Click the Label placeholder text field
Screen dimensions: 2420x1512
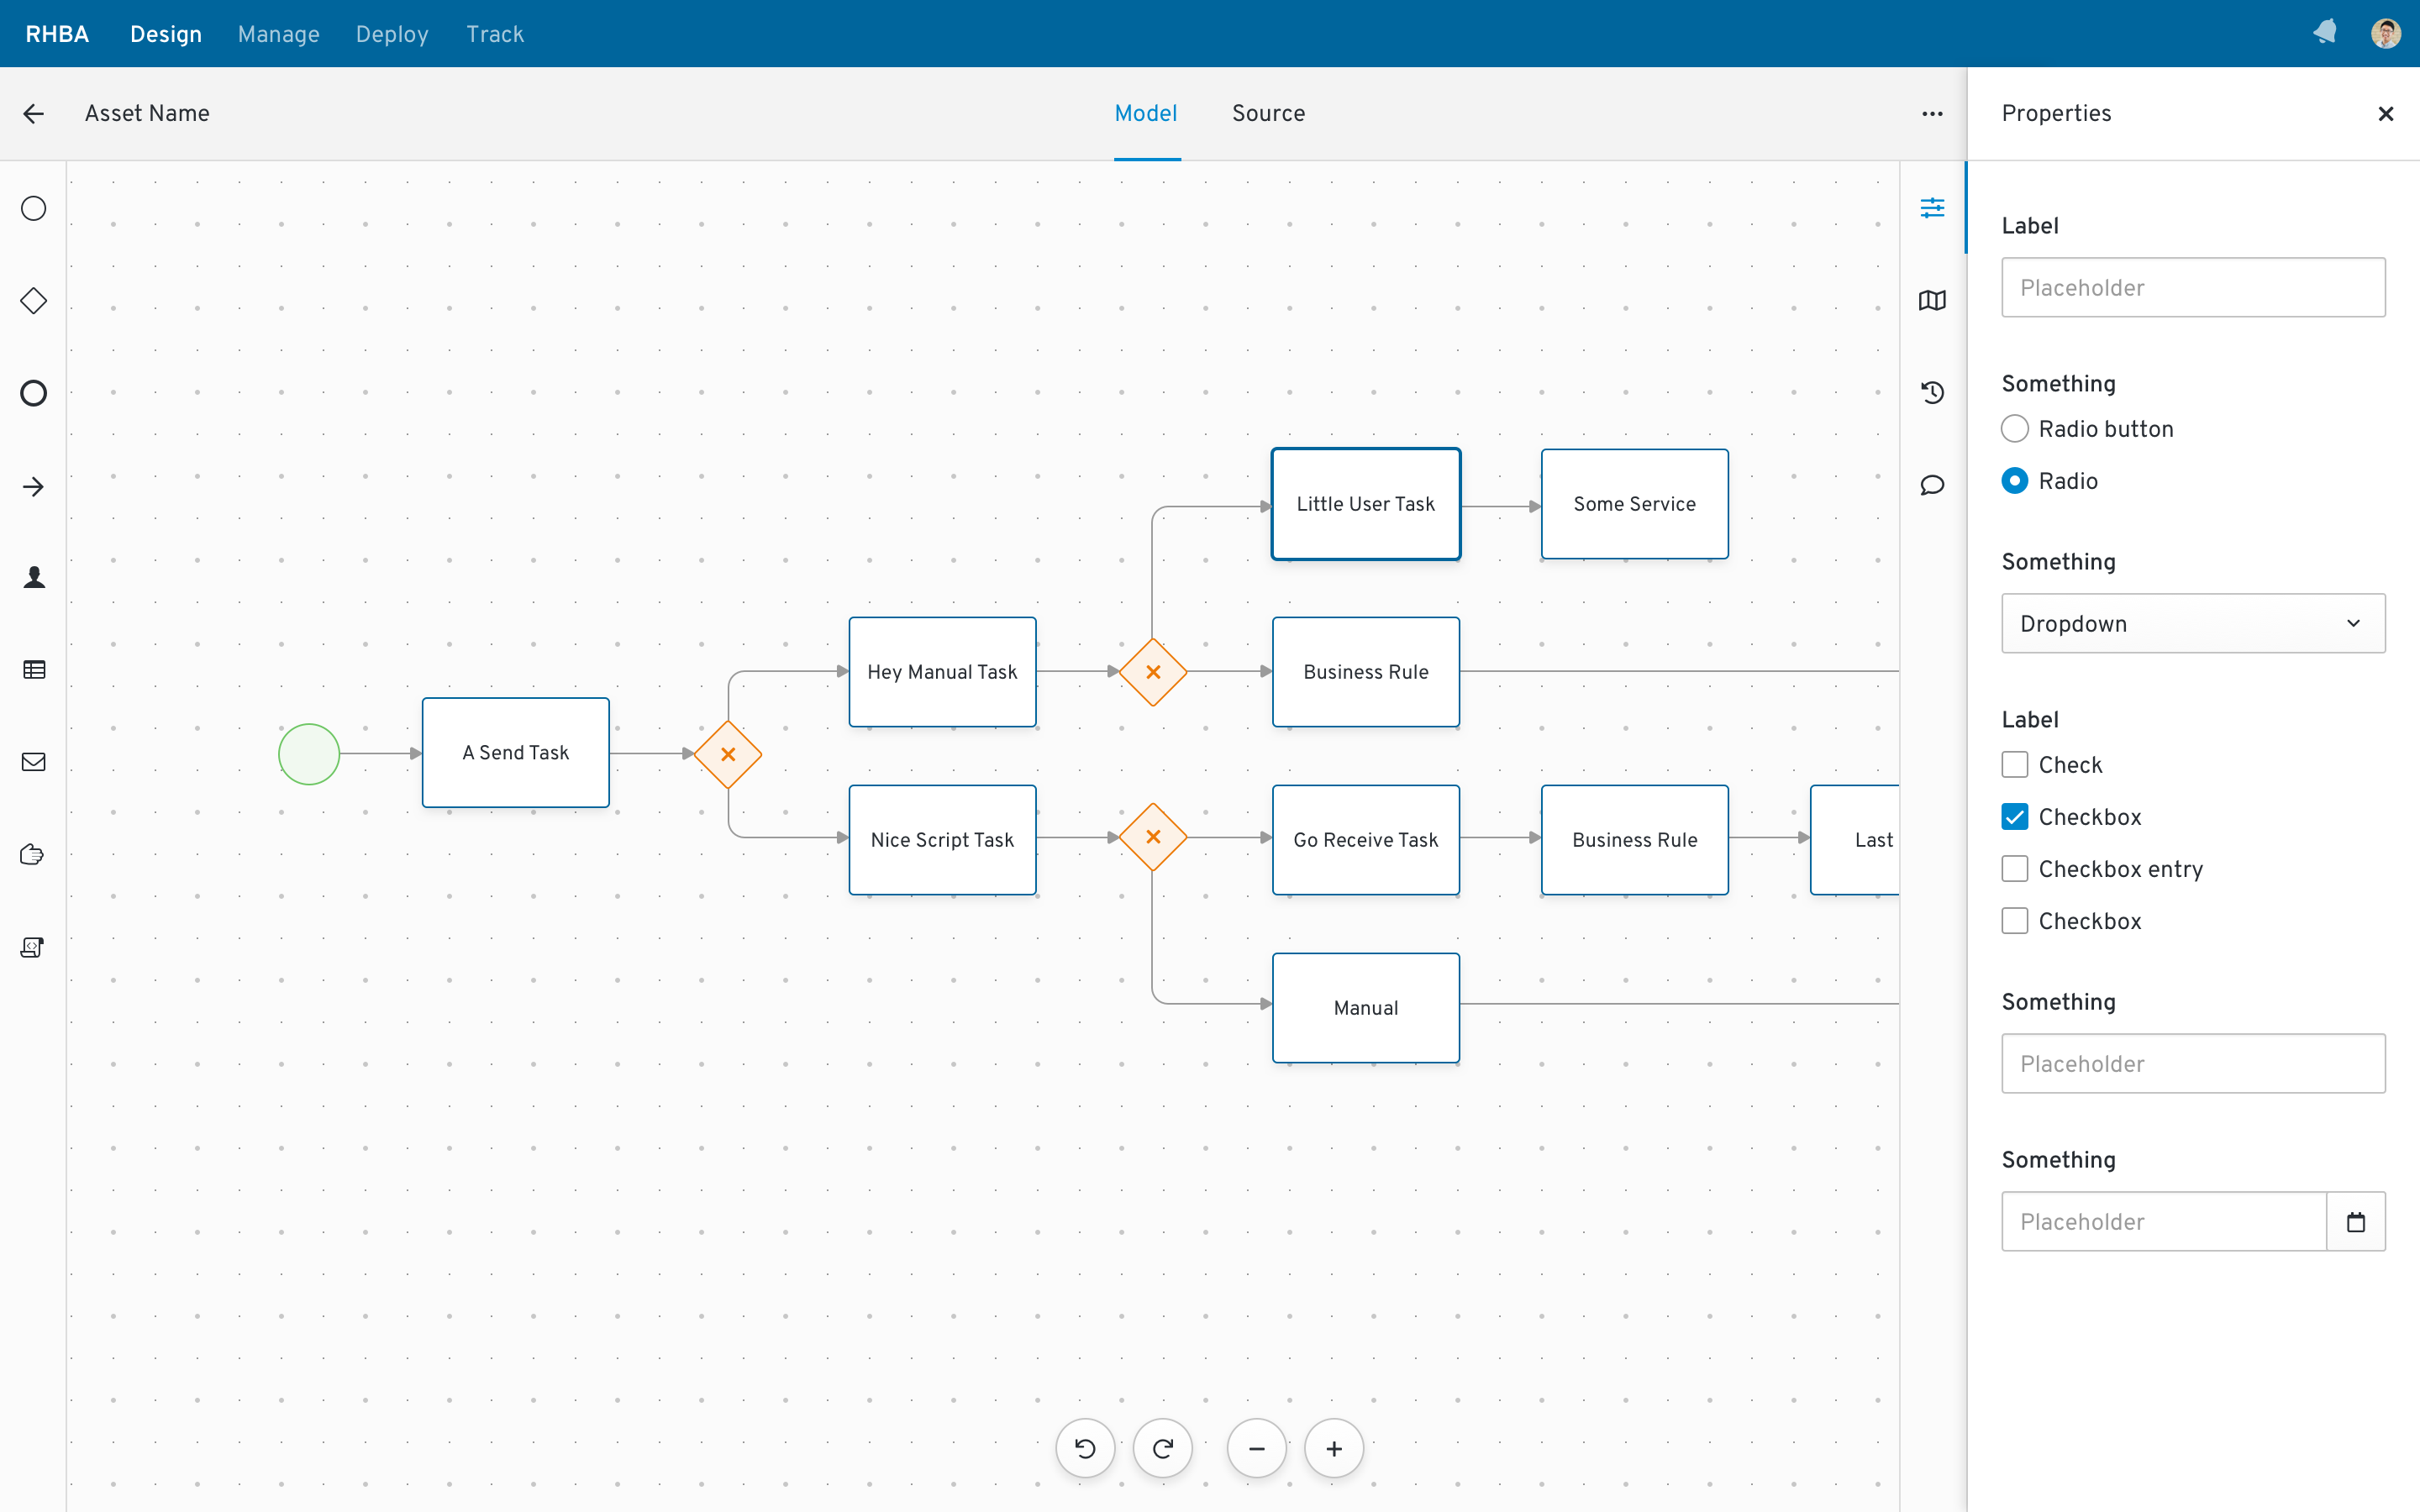2193,286
